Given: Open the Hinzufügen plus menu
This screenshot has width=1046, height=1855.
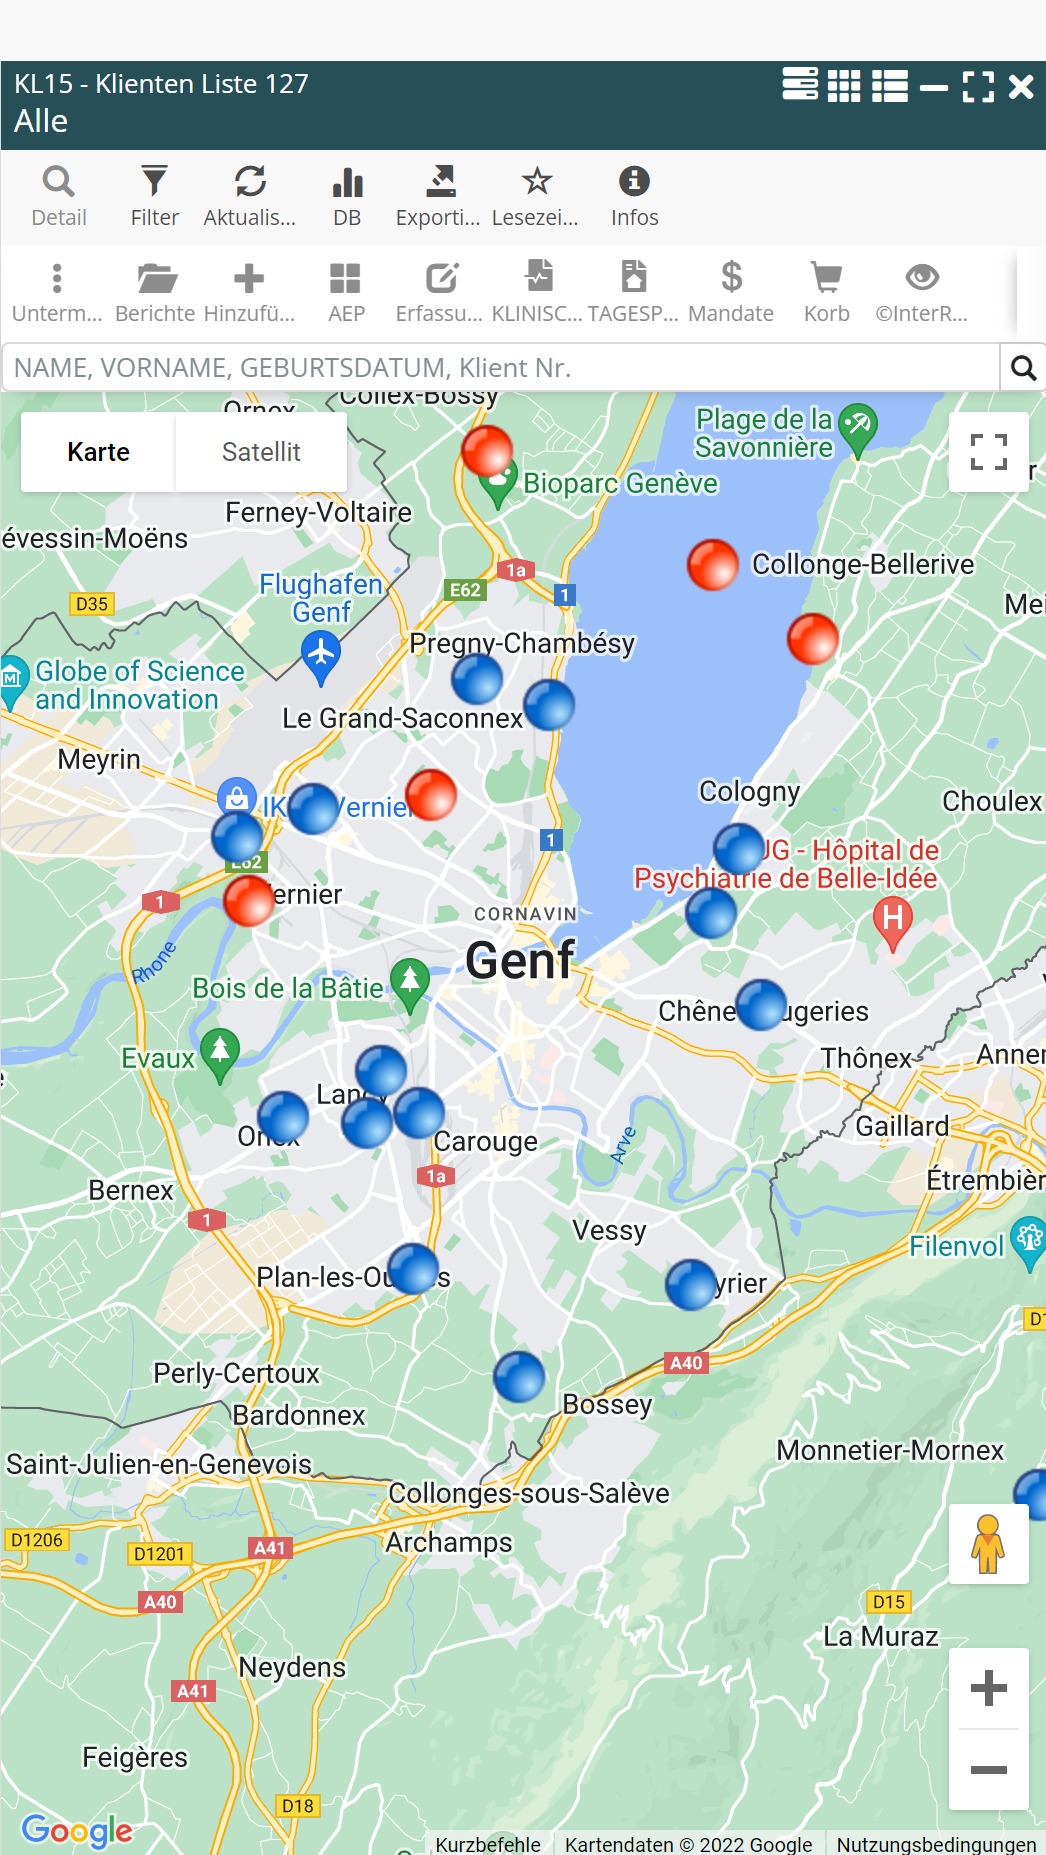Looking at the screenshot, I should [249, 292].
